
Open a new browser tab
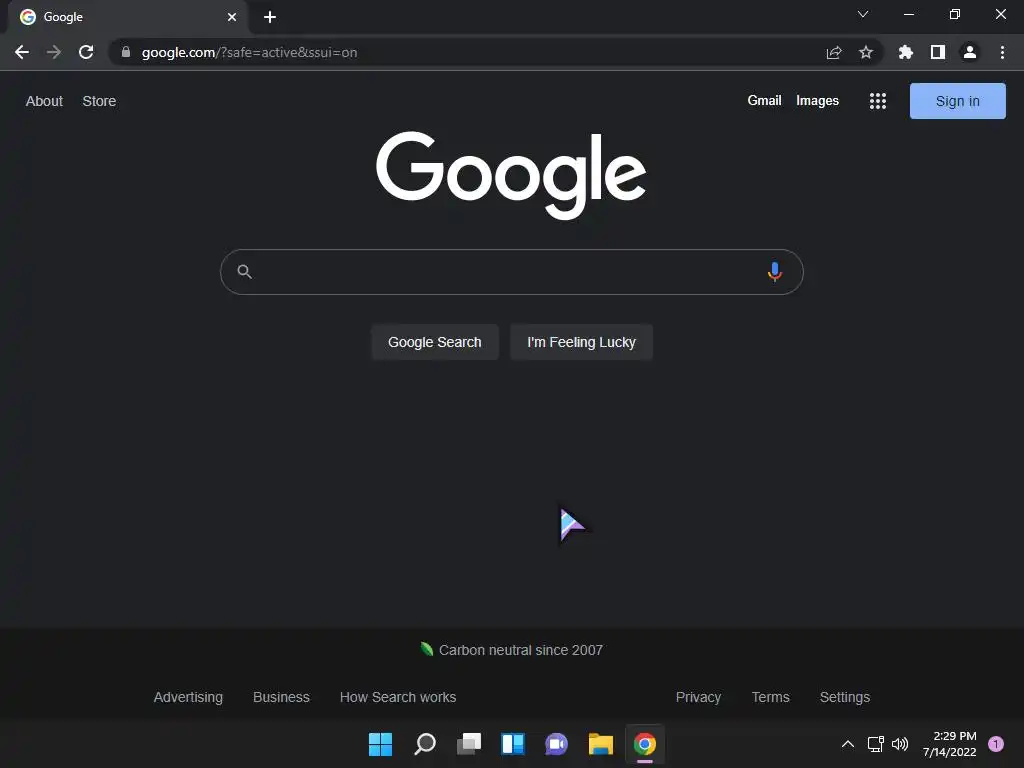point(270,17)
